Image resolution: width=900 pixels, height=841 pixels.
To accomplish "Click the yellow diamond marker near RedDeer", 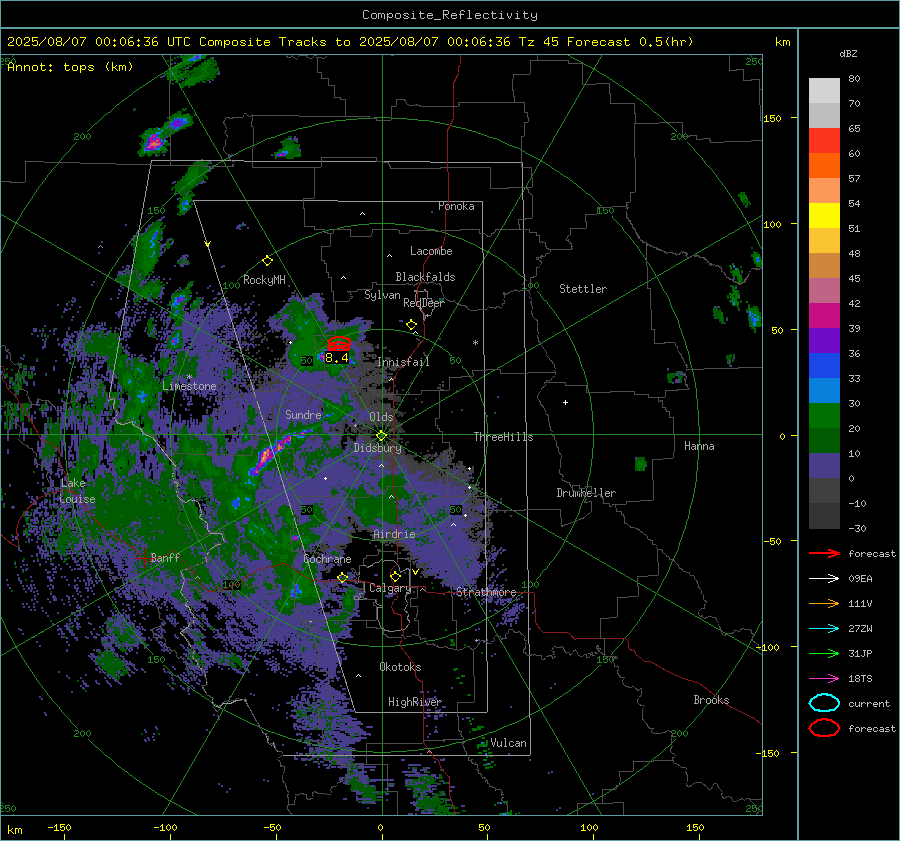I will click(411, 325).
